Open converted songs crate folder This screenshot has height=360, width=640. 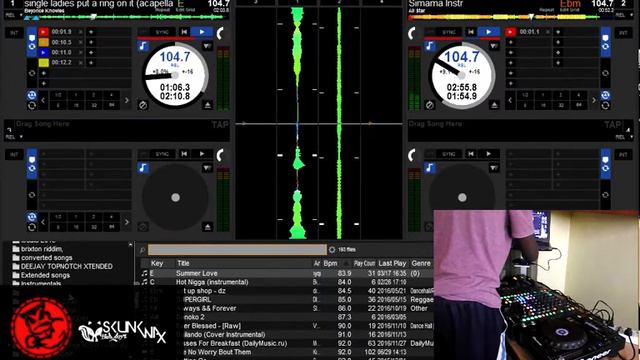pyautogui.click(x=47, y=258)
